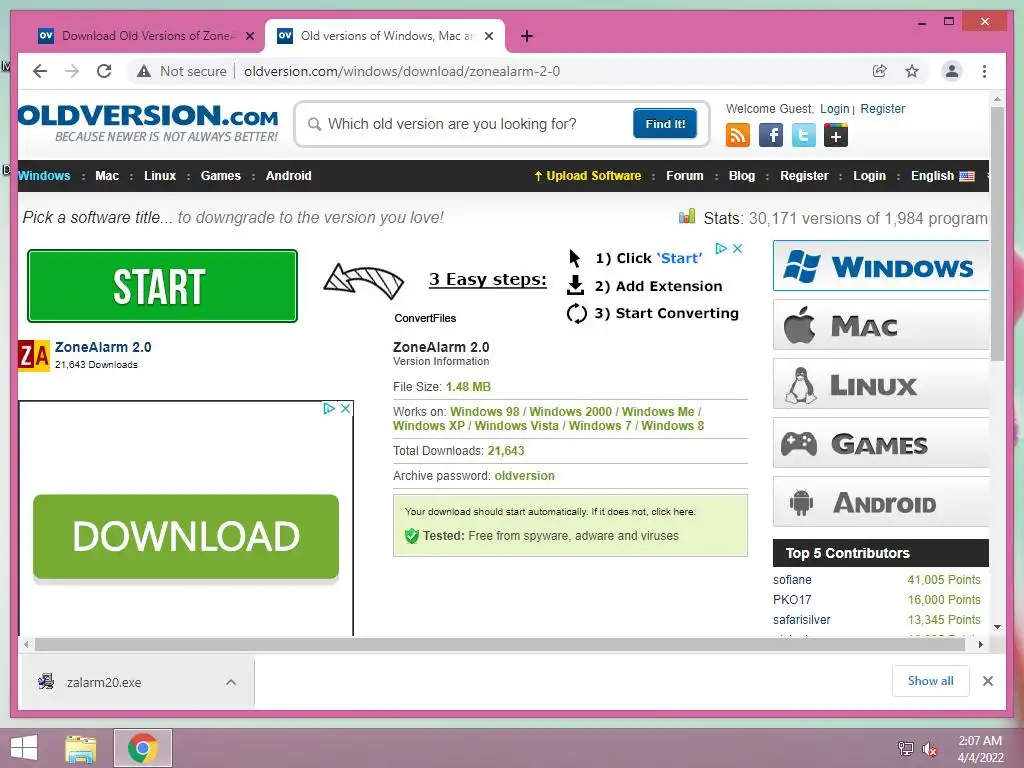Select Android in the navigation bar
The height and width of the screenshot is (768, 1024).
tap(289, 176)
